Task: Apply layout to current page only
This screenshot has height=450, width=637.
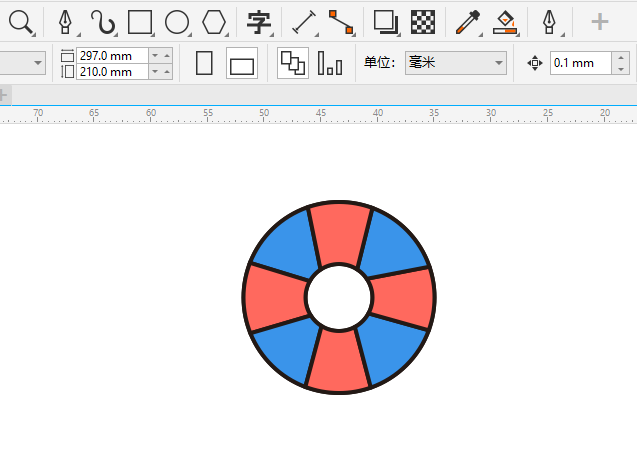Action: tap(330, 63)
